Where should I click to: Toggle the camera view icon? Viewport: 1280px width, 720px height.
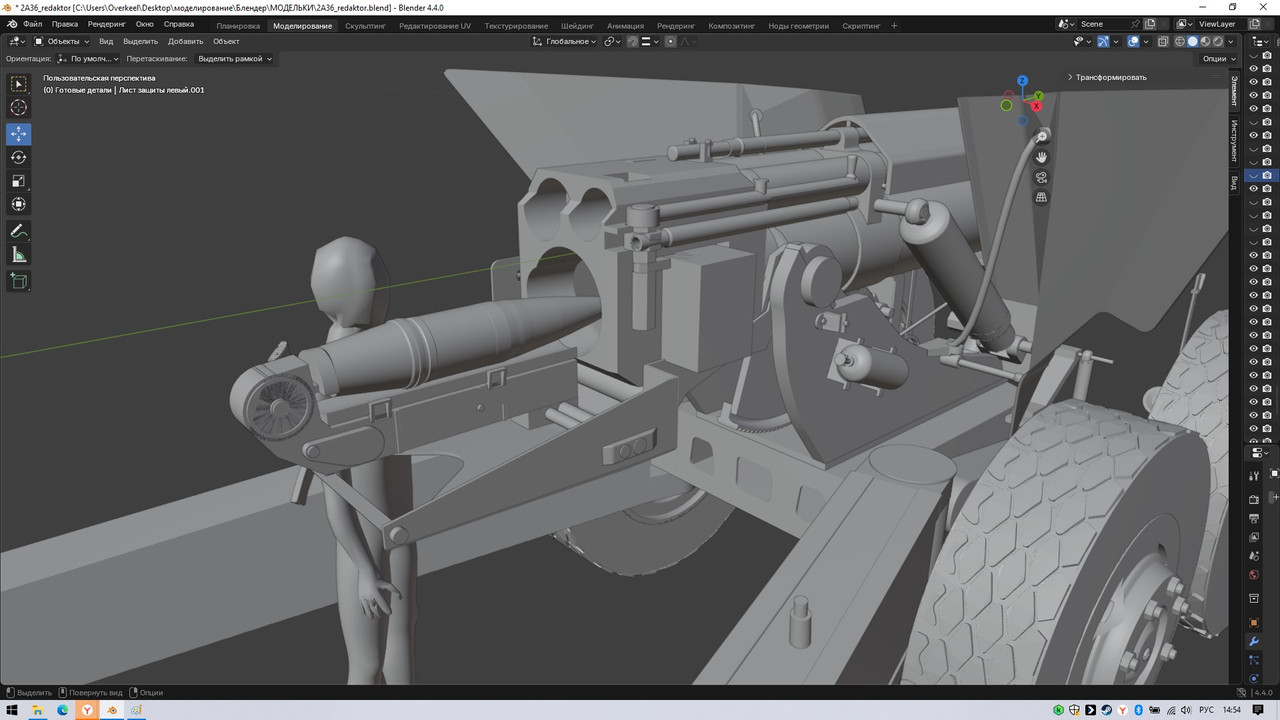pos(1041,177)
